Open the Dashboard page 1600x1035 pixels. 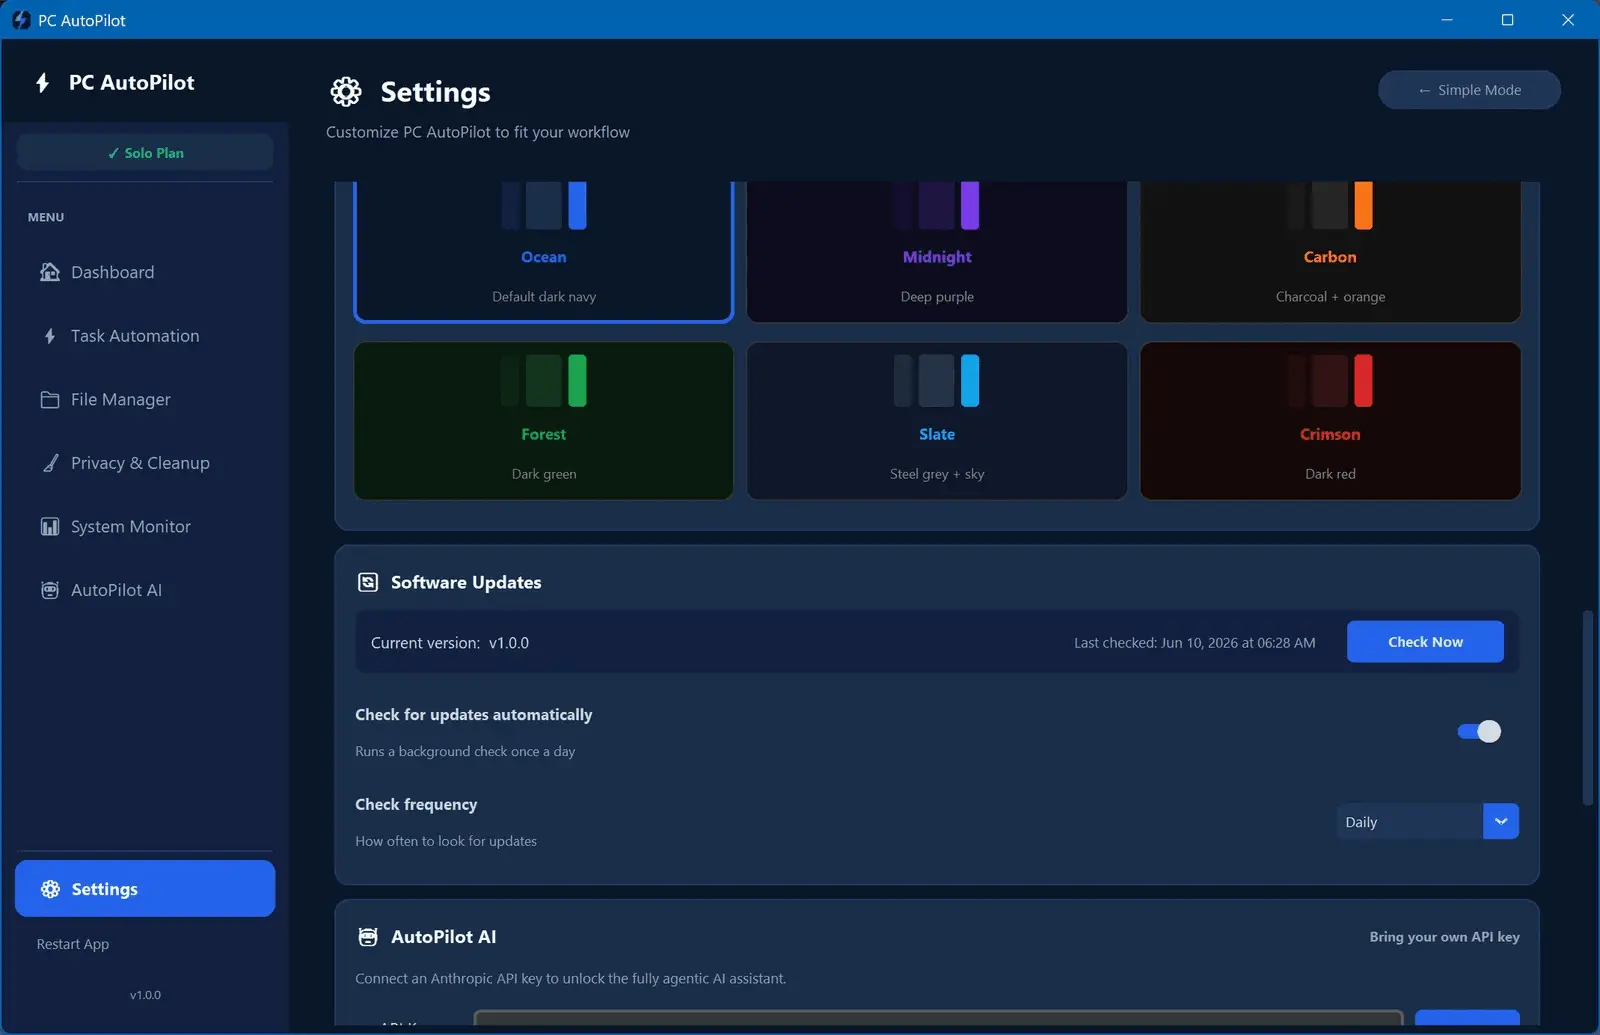coord(145,272)
